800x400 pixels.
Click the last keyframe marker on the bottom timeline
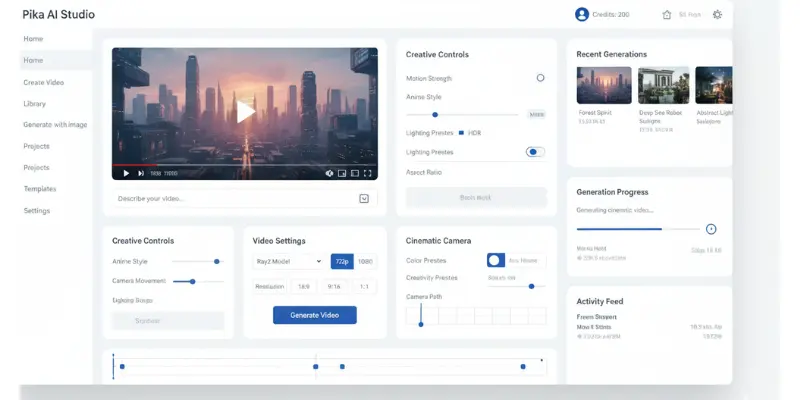tap(522, 366)
